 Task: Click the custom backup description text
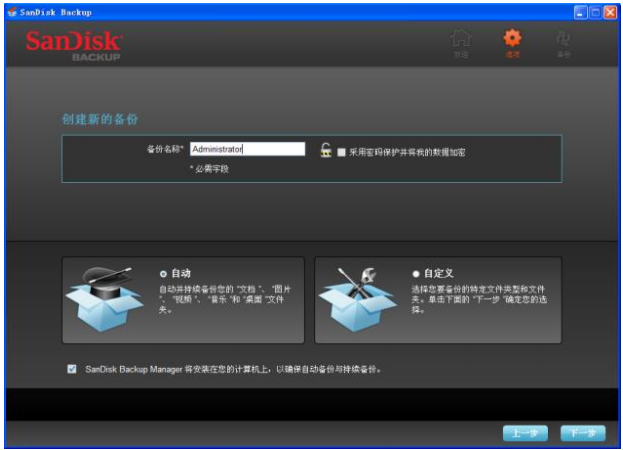click(x=479, y=299)
